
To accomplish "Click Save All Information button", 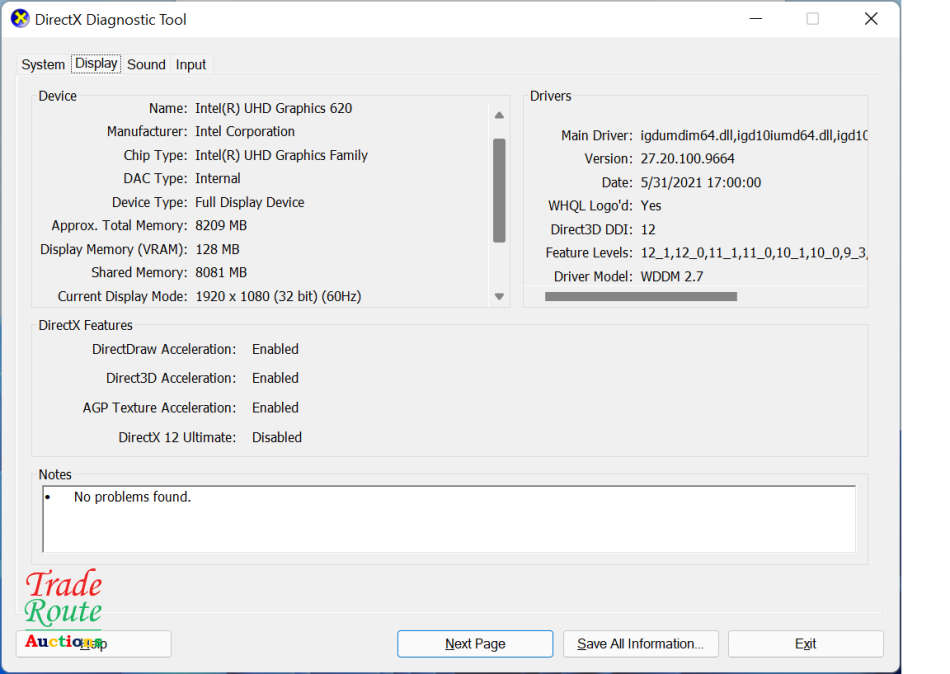I will [x=640, y=644].
